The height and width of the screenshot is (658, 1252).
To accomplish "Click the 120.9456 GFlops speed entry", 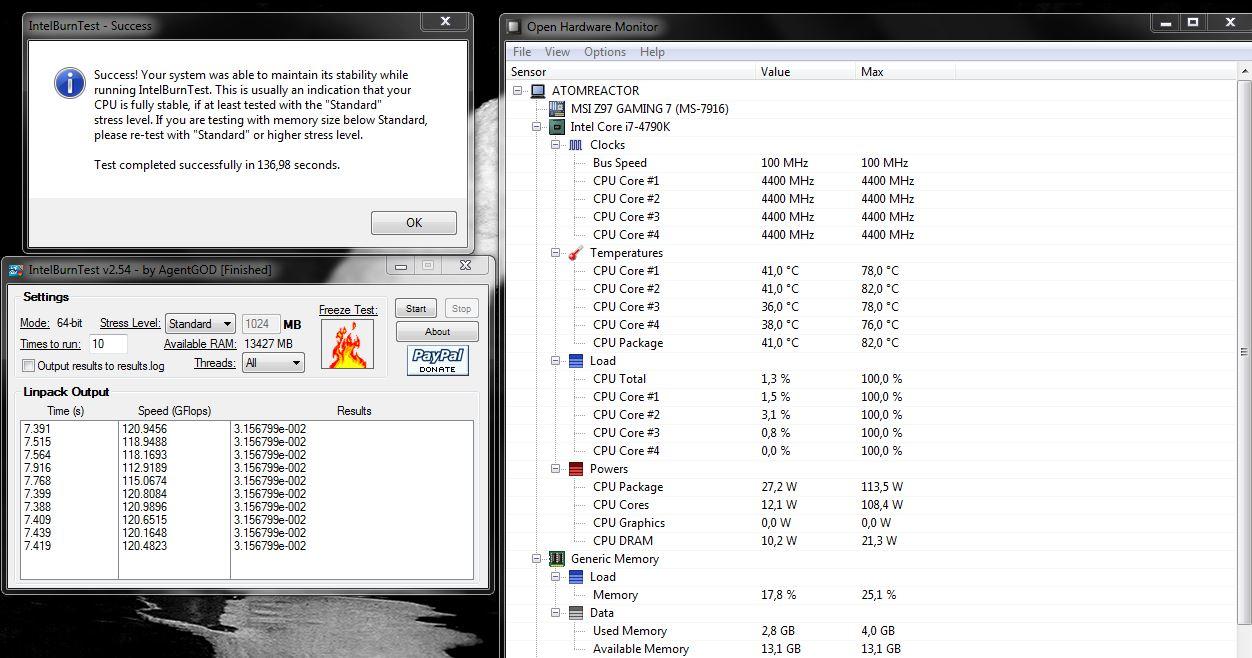I will coord(145,429).
